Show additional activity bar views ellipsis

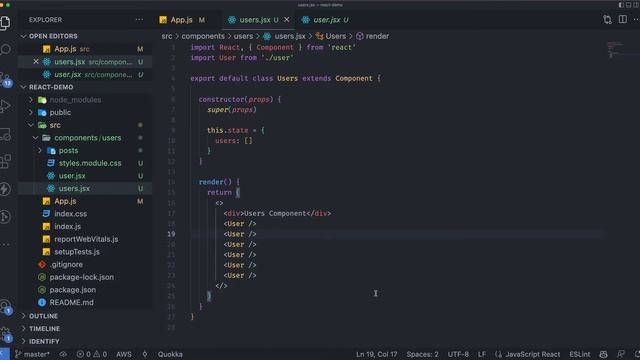pos(5,244)
